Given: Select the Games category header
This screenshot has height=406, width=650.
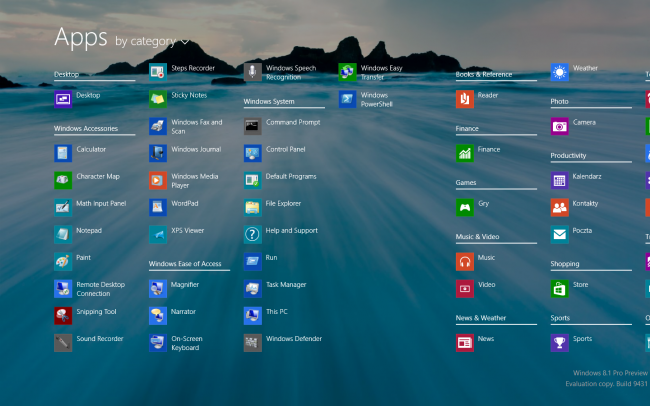Looking at the screenshot, I should [x=466, y=182].
